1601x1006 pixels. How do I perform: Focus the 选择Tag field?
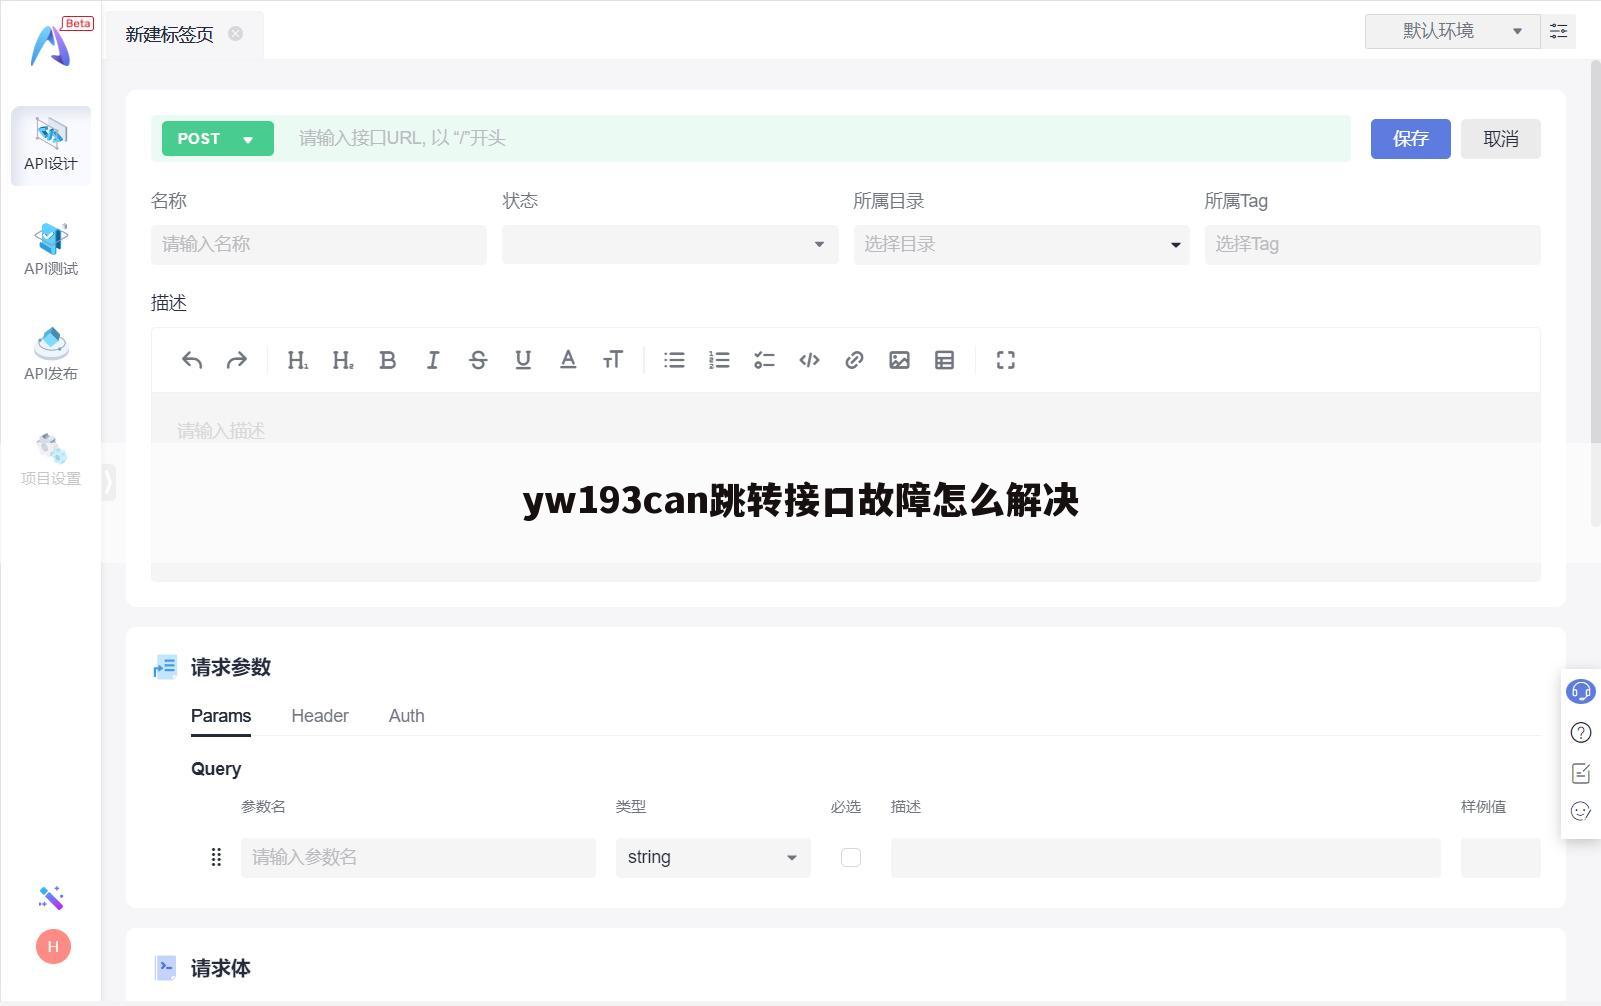[x=1372, y=244]
